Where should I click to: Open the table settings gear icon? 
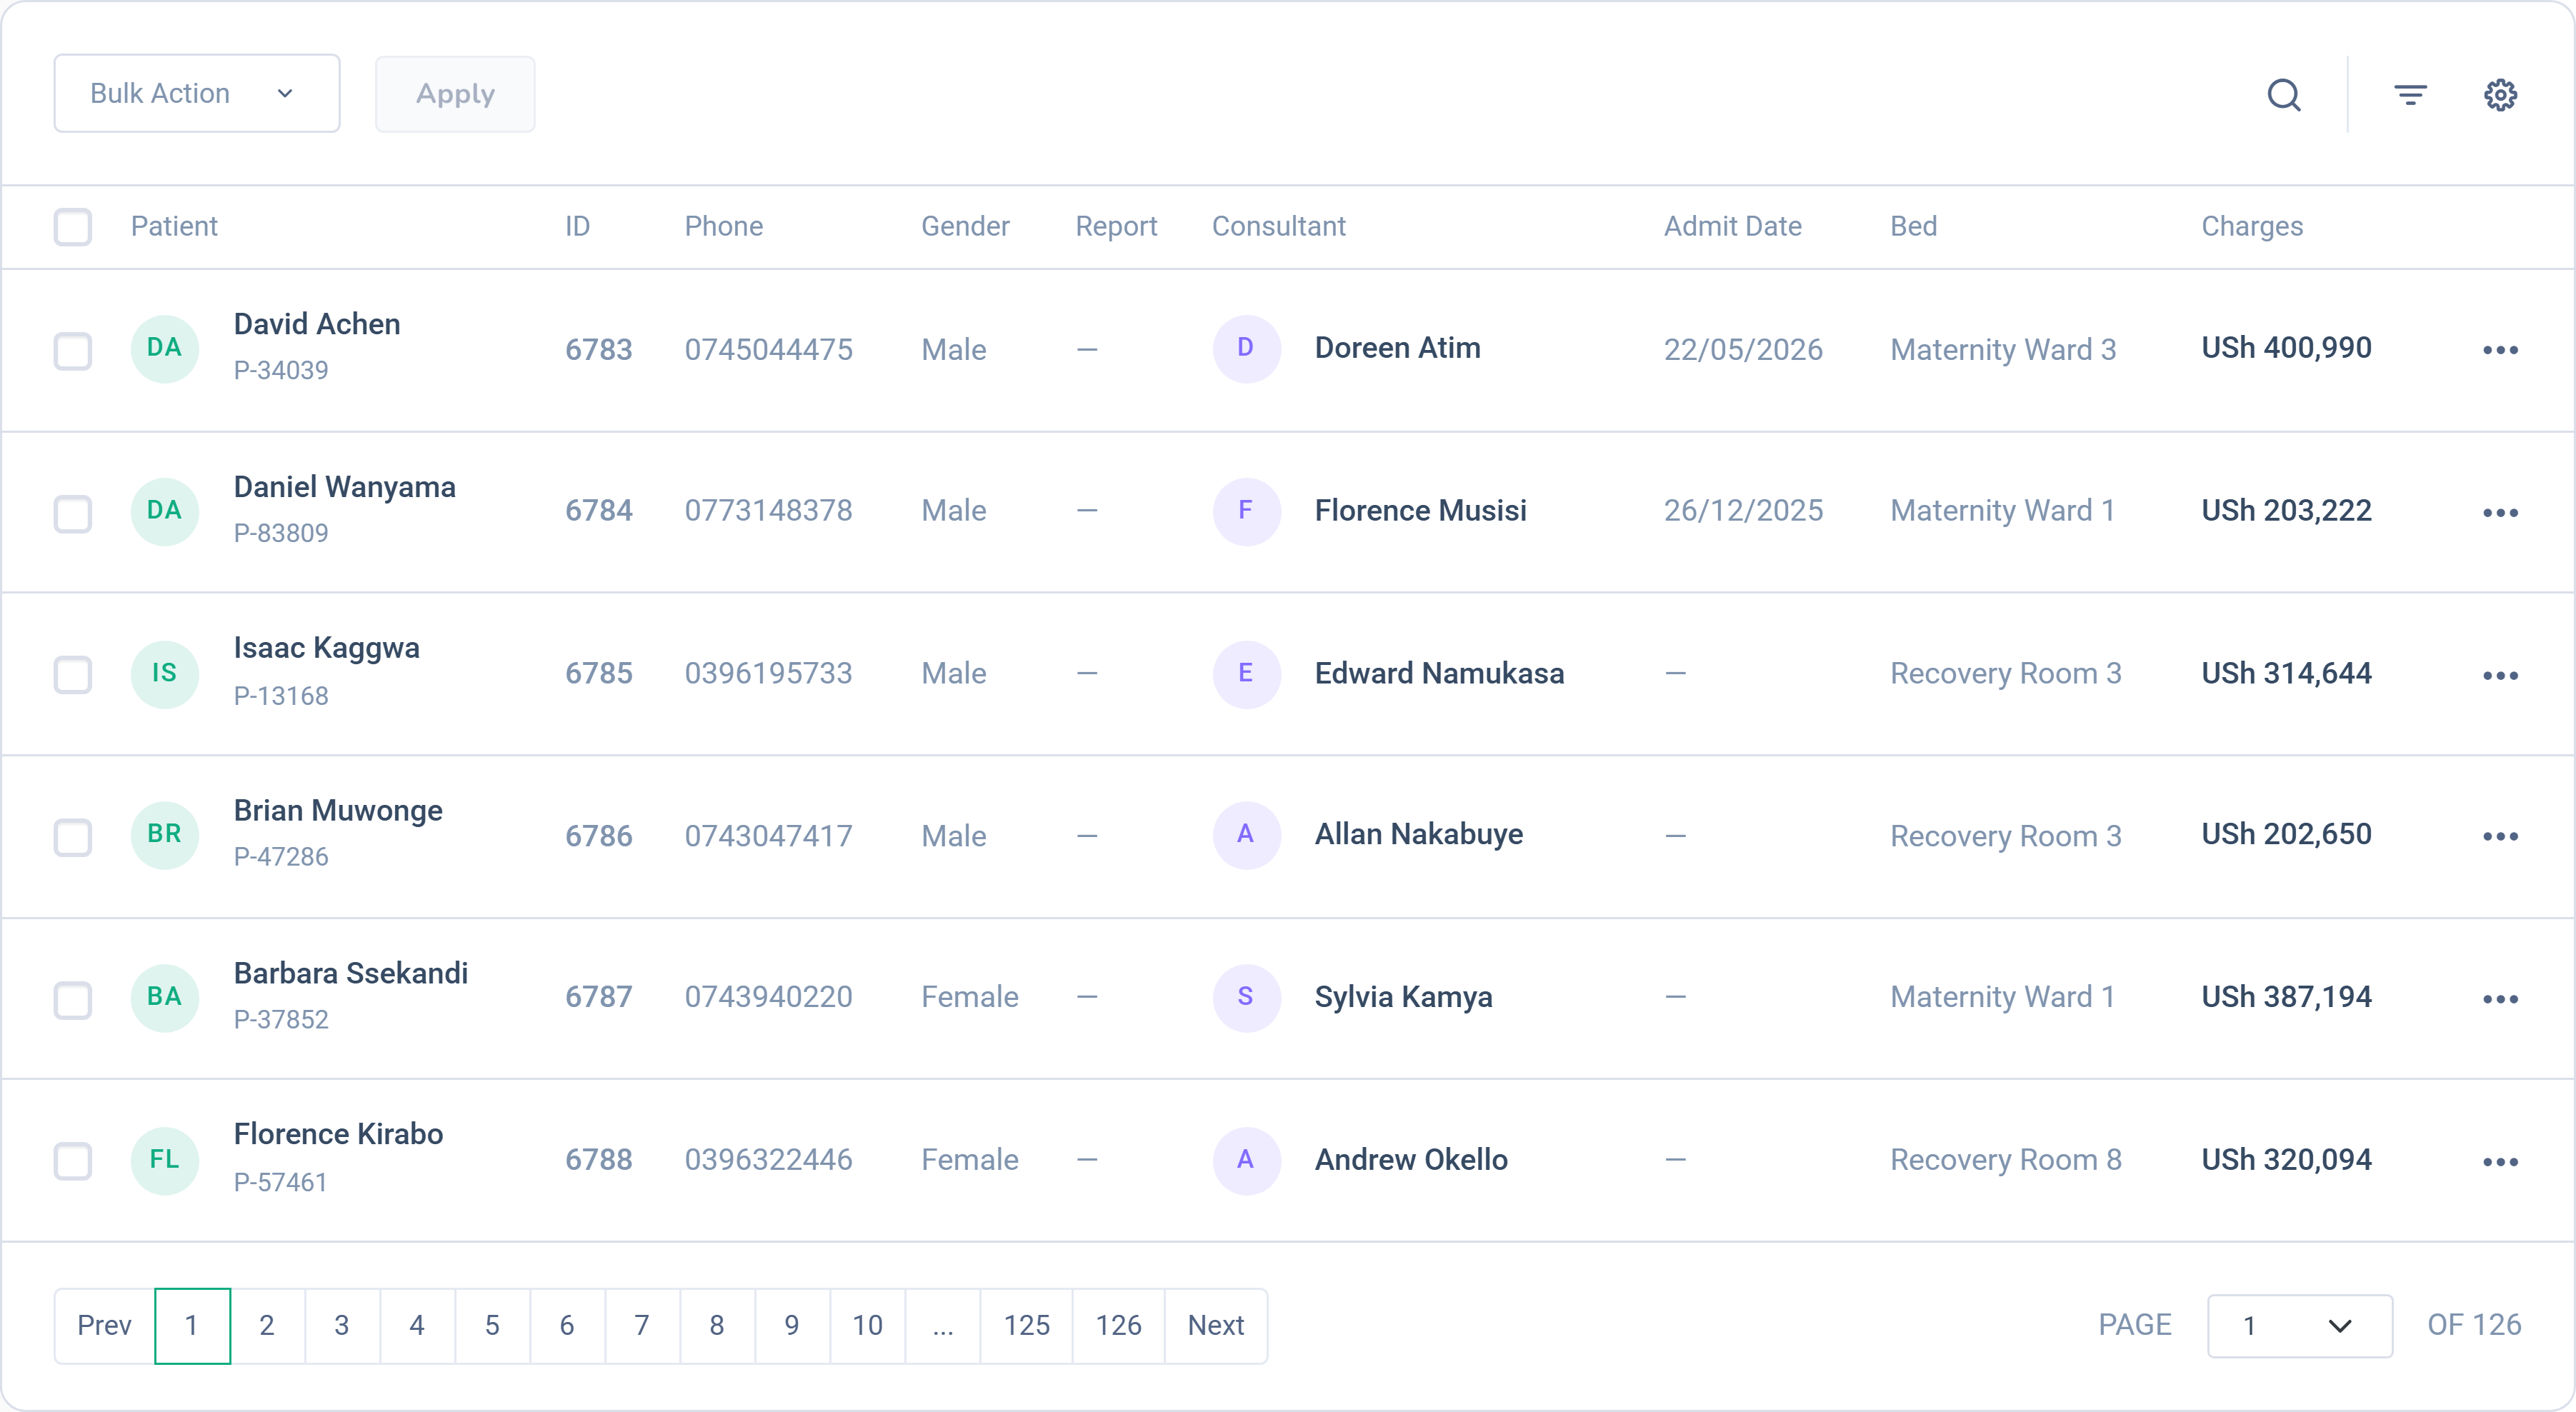pos(2500,95)
